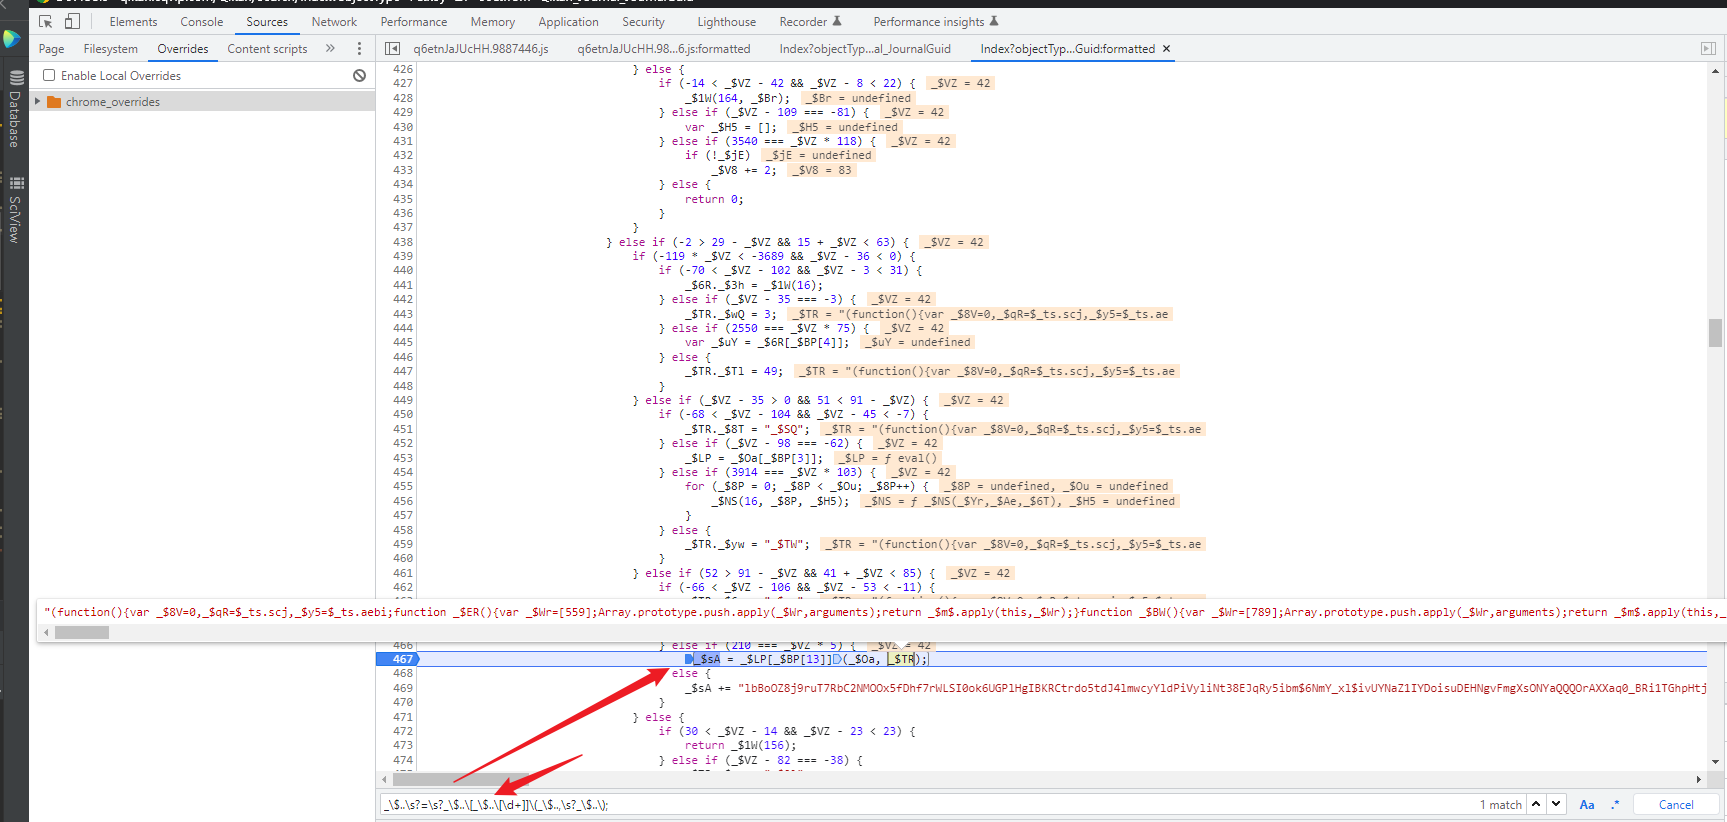Viewport: 1727px width, 822px height.
Task: Click the tooltip's horizontal scrollbar thumb
Action: pyautogui.click(x=82, y=632)
